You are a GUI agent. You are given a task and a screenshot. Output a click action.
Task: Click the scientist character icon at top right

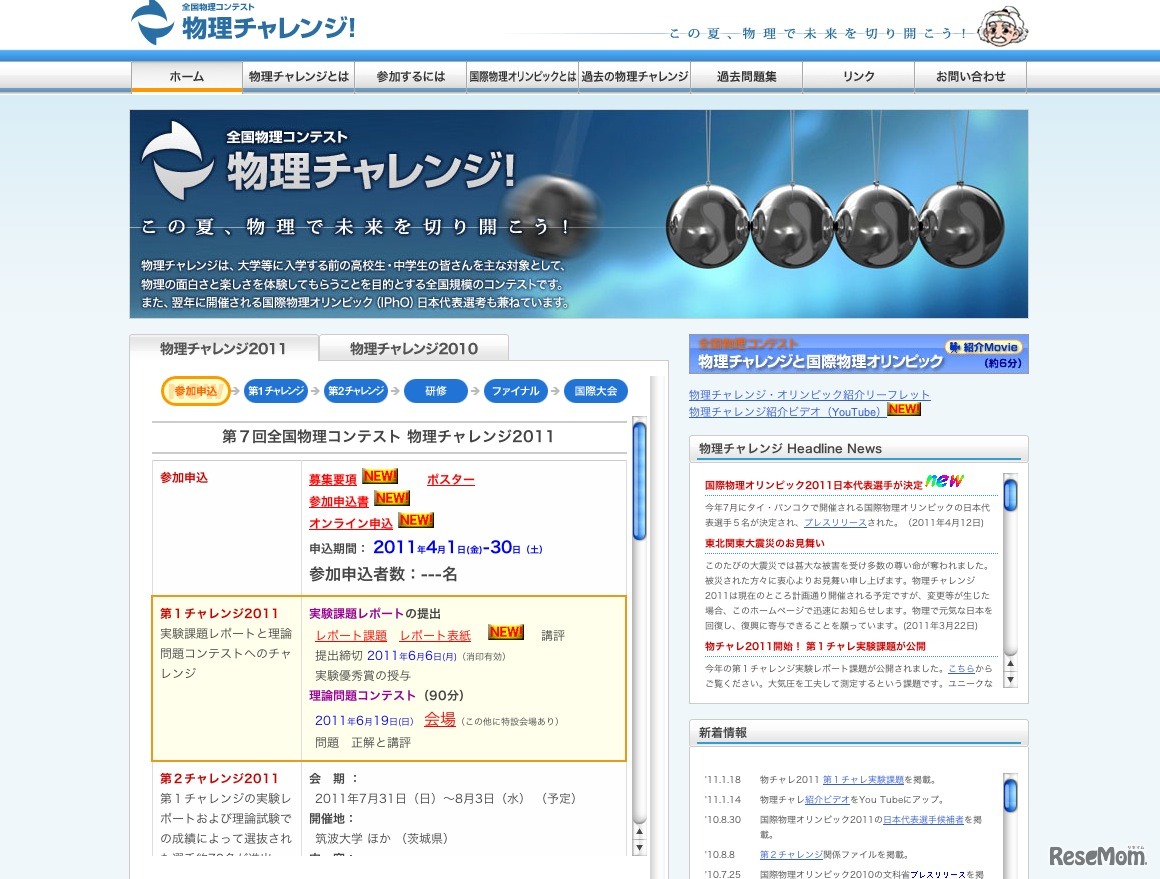pyautogui.click(x=1002, y=27)
